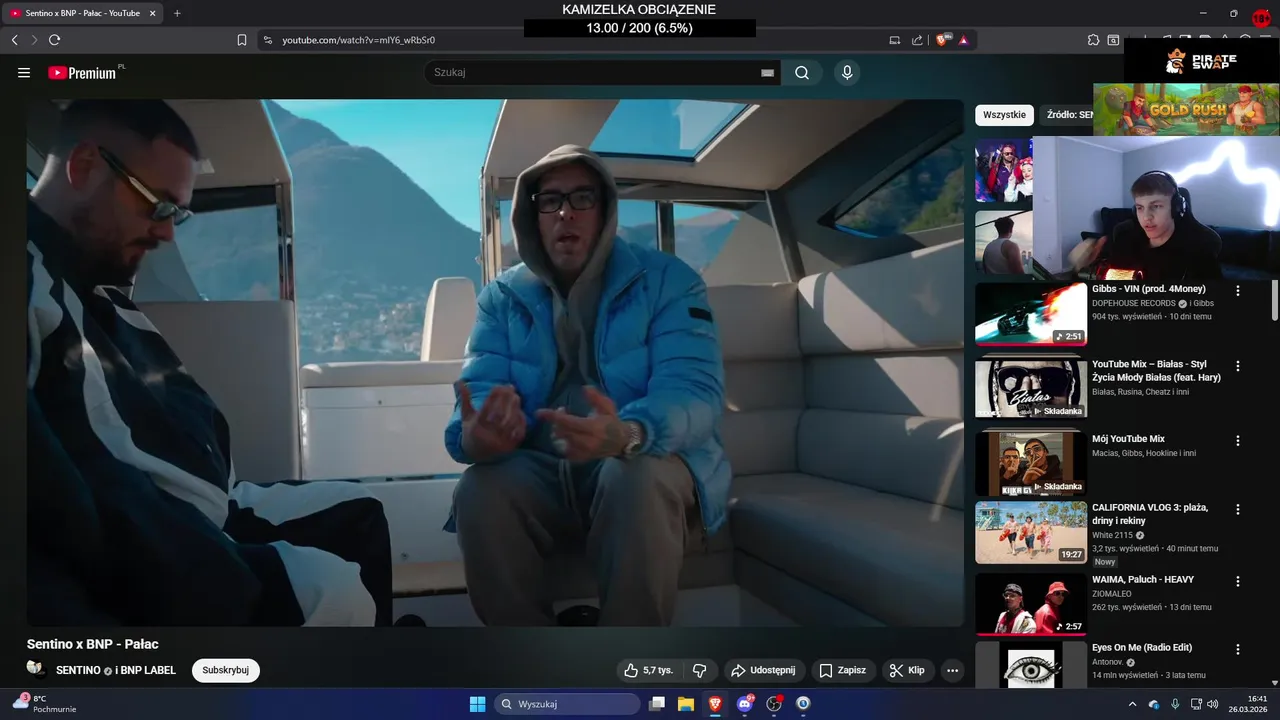The image size is (1280, 720).
Task: Open options menu for CALIFORNIA VLOG 3
Action: click(1238, 509)
